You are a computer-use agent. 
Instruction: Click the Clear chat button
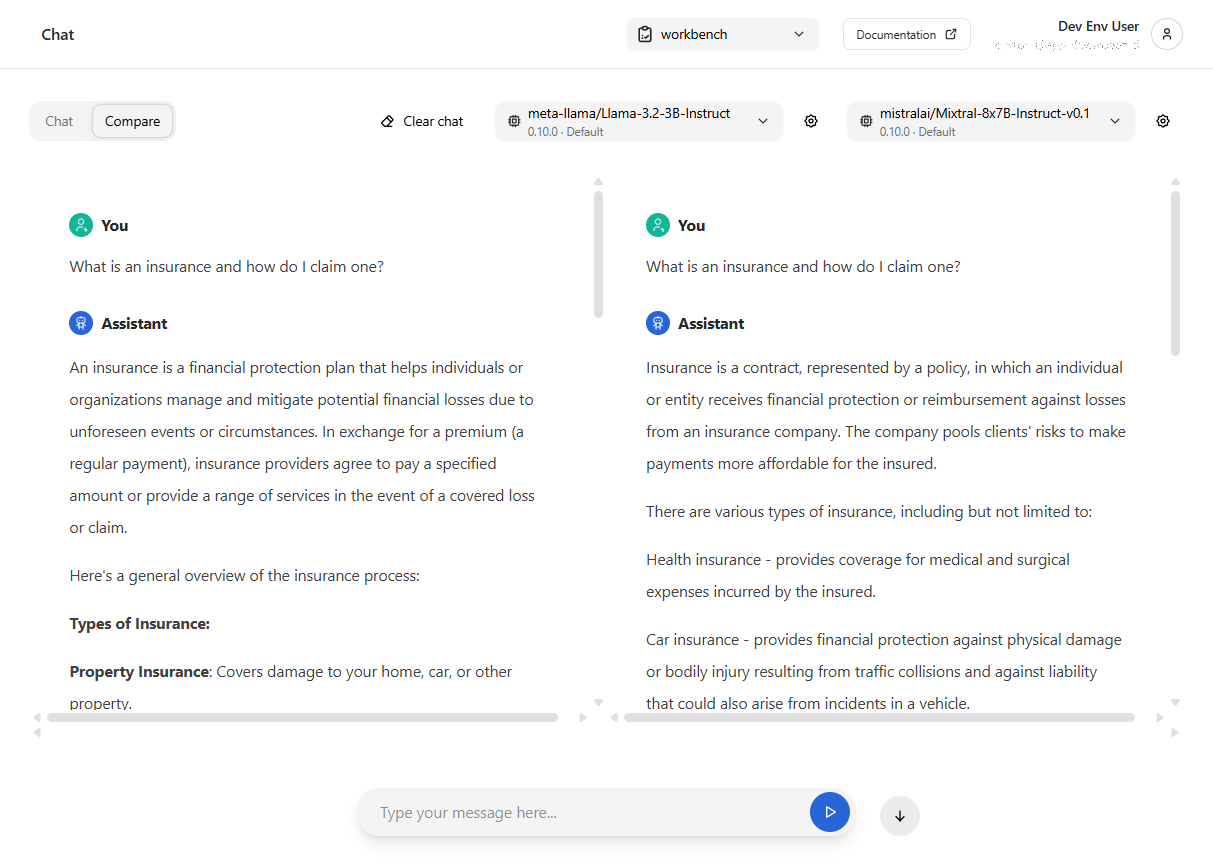click(422, 121)
